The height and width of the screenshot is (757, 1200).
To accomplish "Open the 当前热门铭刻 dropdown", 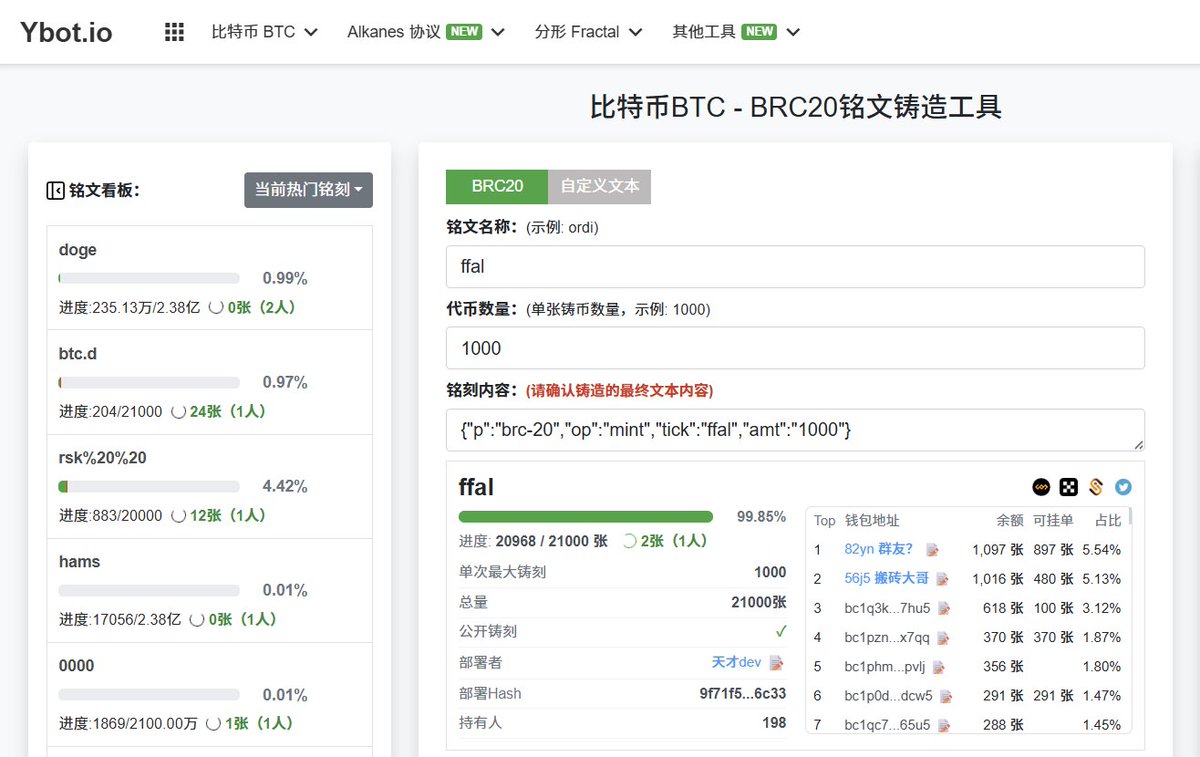I will pos(308,190).
